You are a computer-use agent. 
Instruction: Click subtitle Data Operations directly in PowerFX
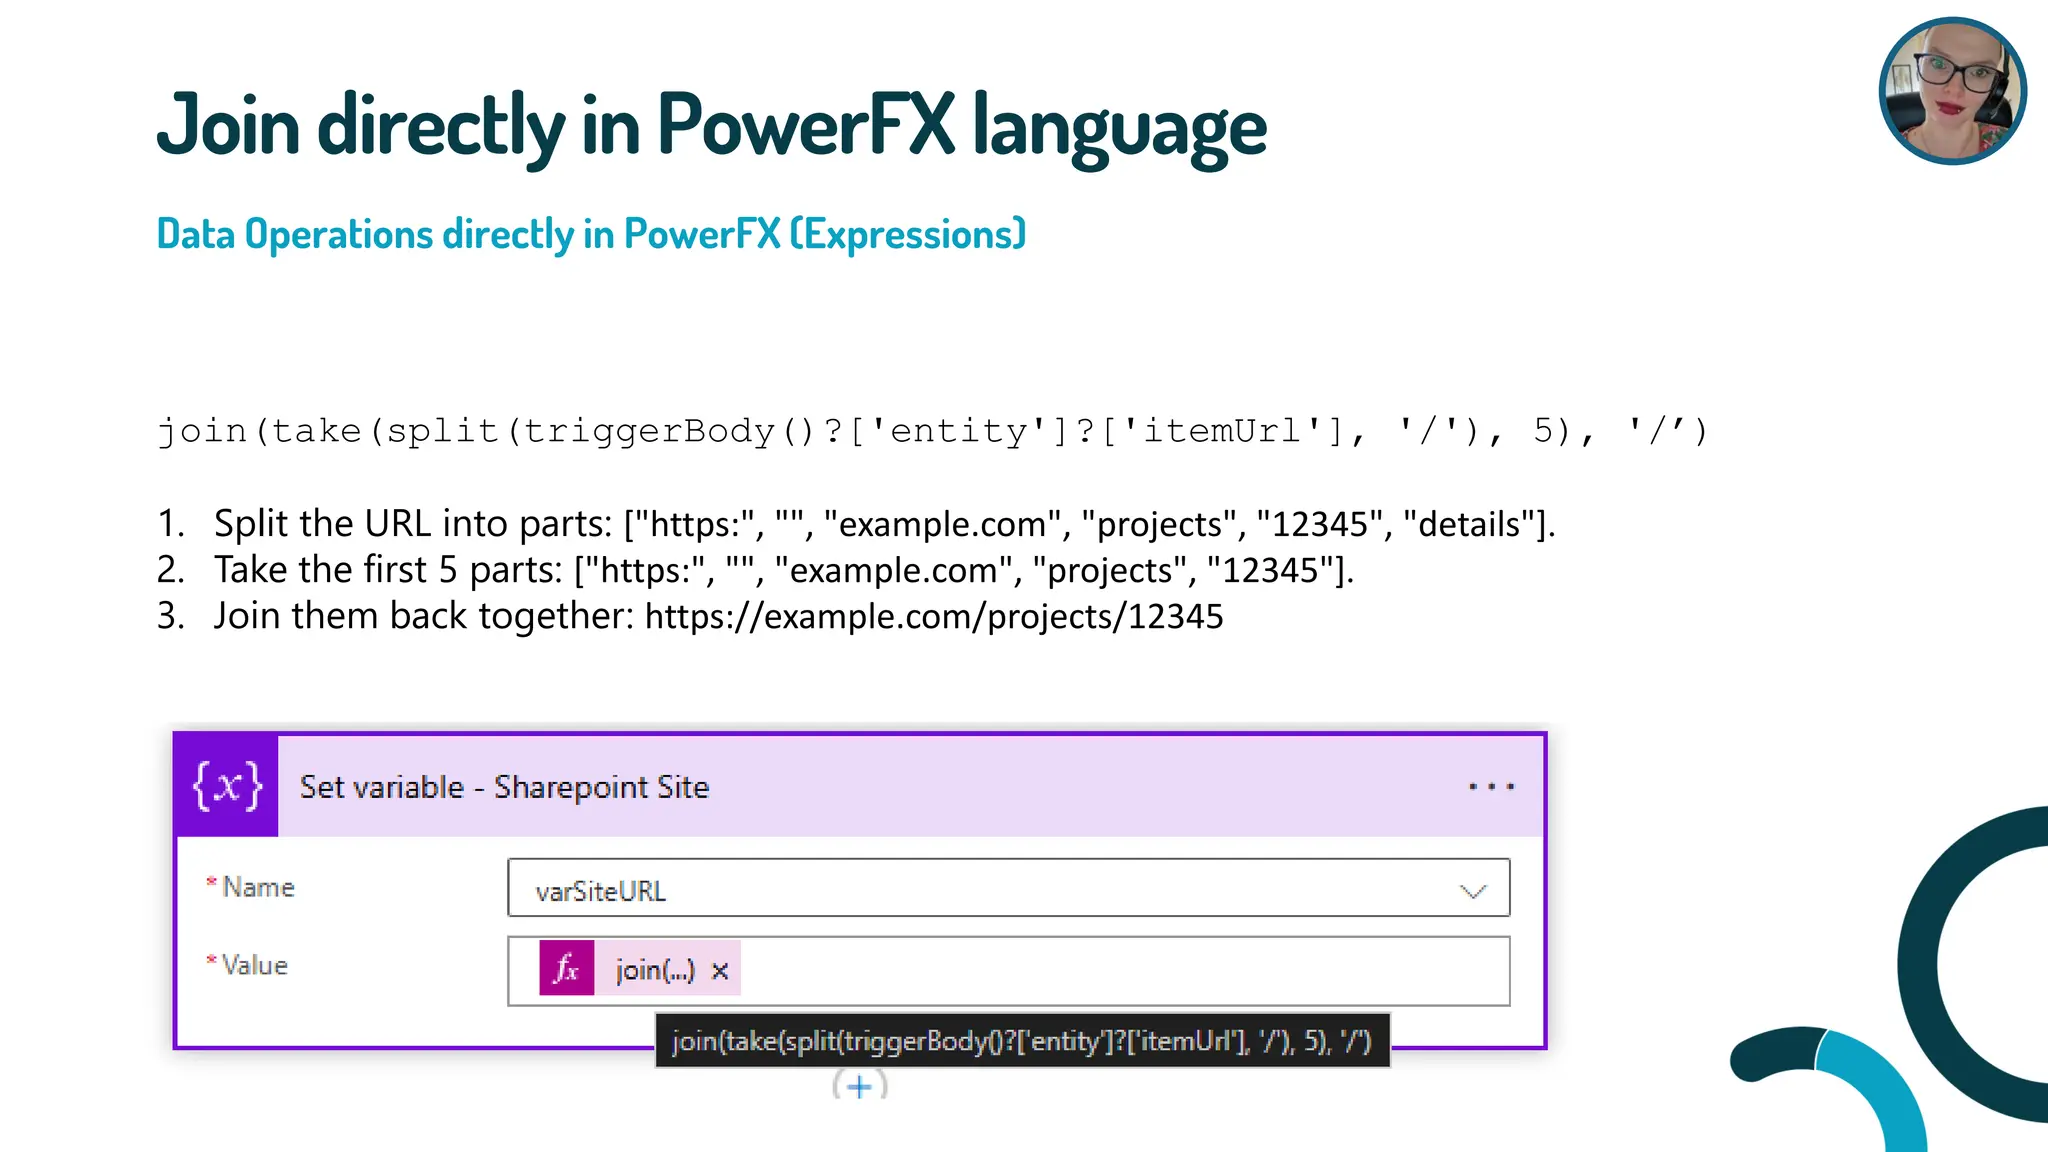tap(591, 234)
